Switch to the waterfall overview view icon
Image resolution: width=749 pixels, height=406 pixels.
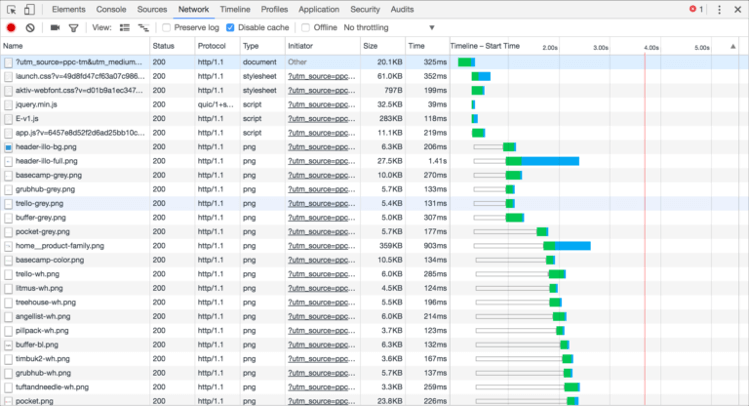tap(145, 28)
